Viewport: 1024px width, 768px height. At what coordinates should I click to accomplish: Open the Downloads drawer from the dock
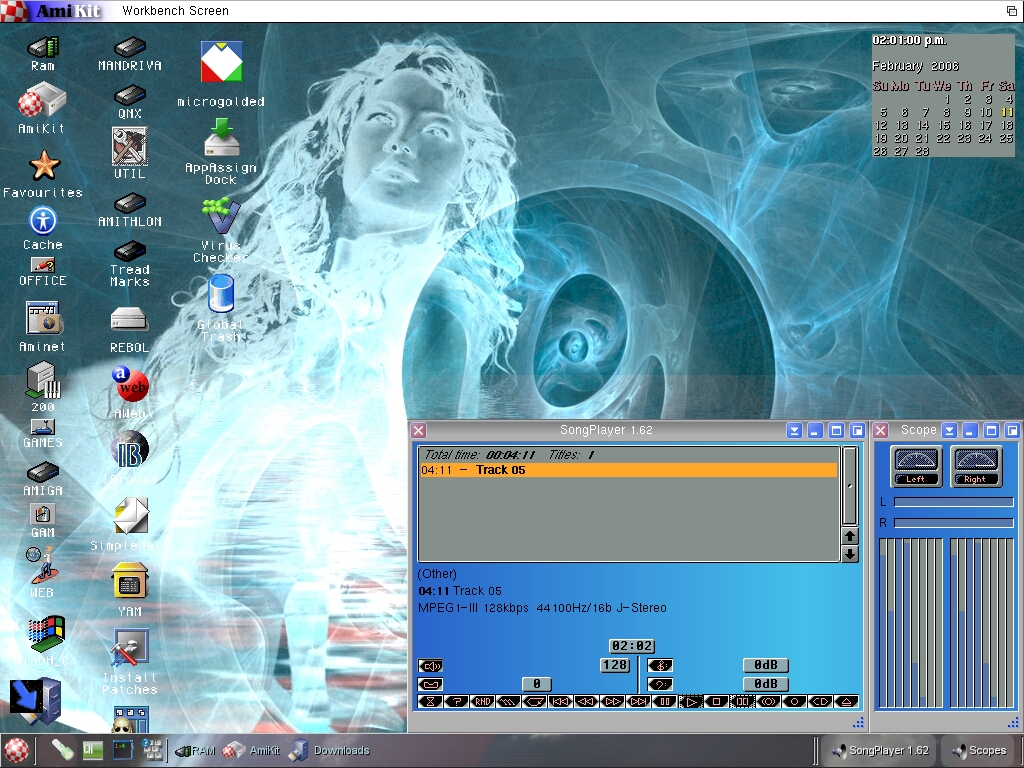coord(330,750)
